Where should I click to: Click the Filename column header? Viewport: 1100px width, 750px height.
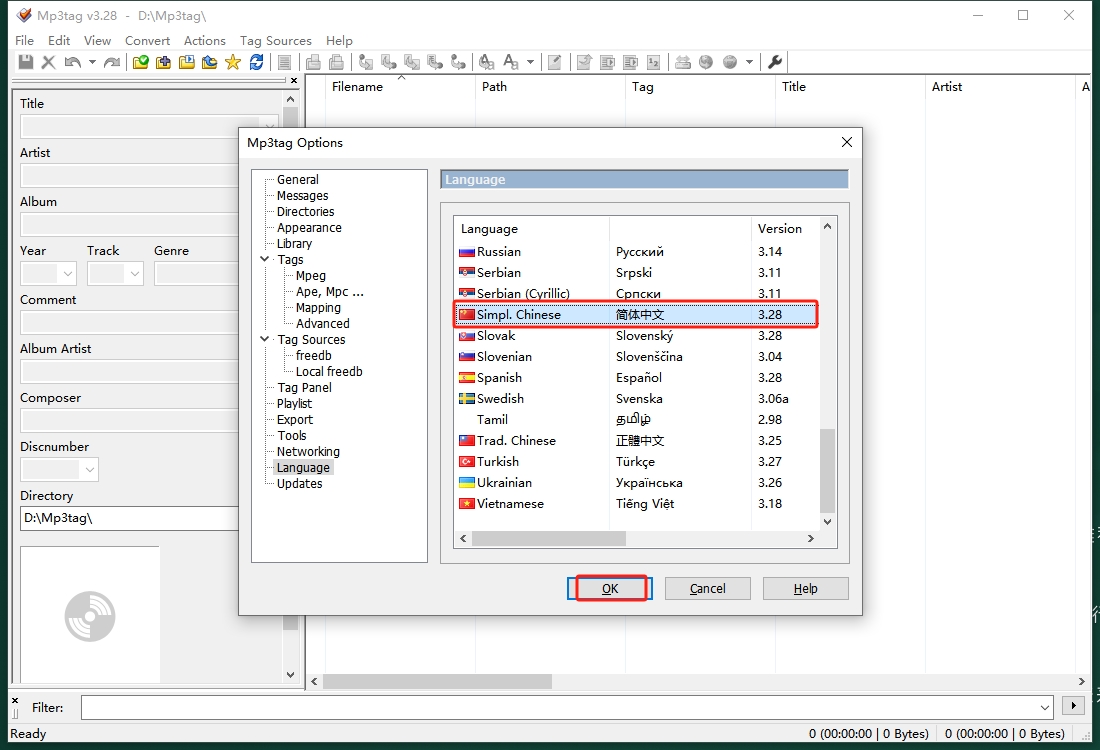click(401, 87)
